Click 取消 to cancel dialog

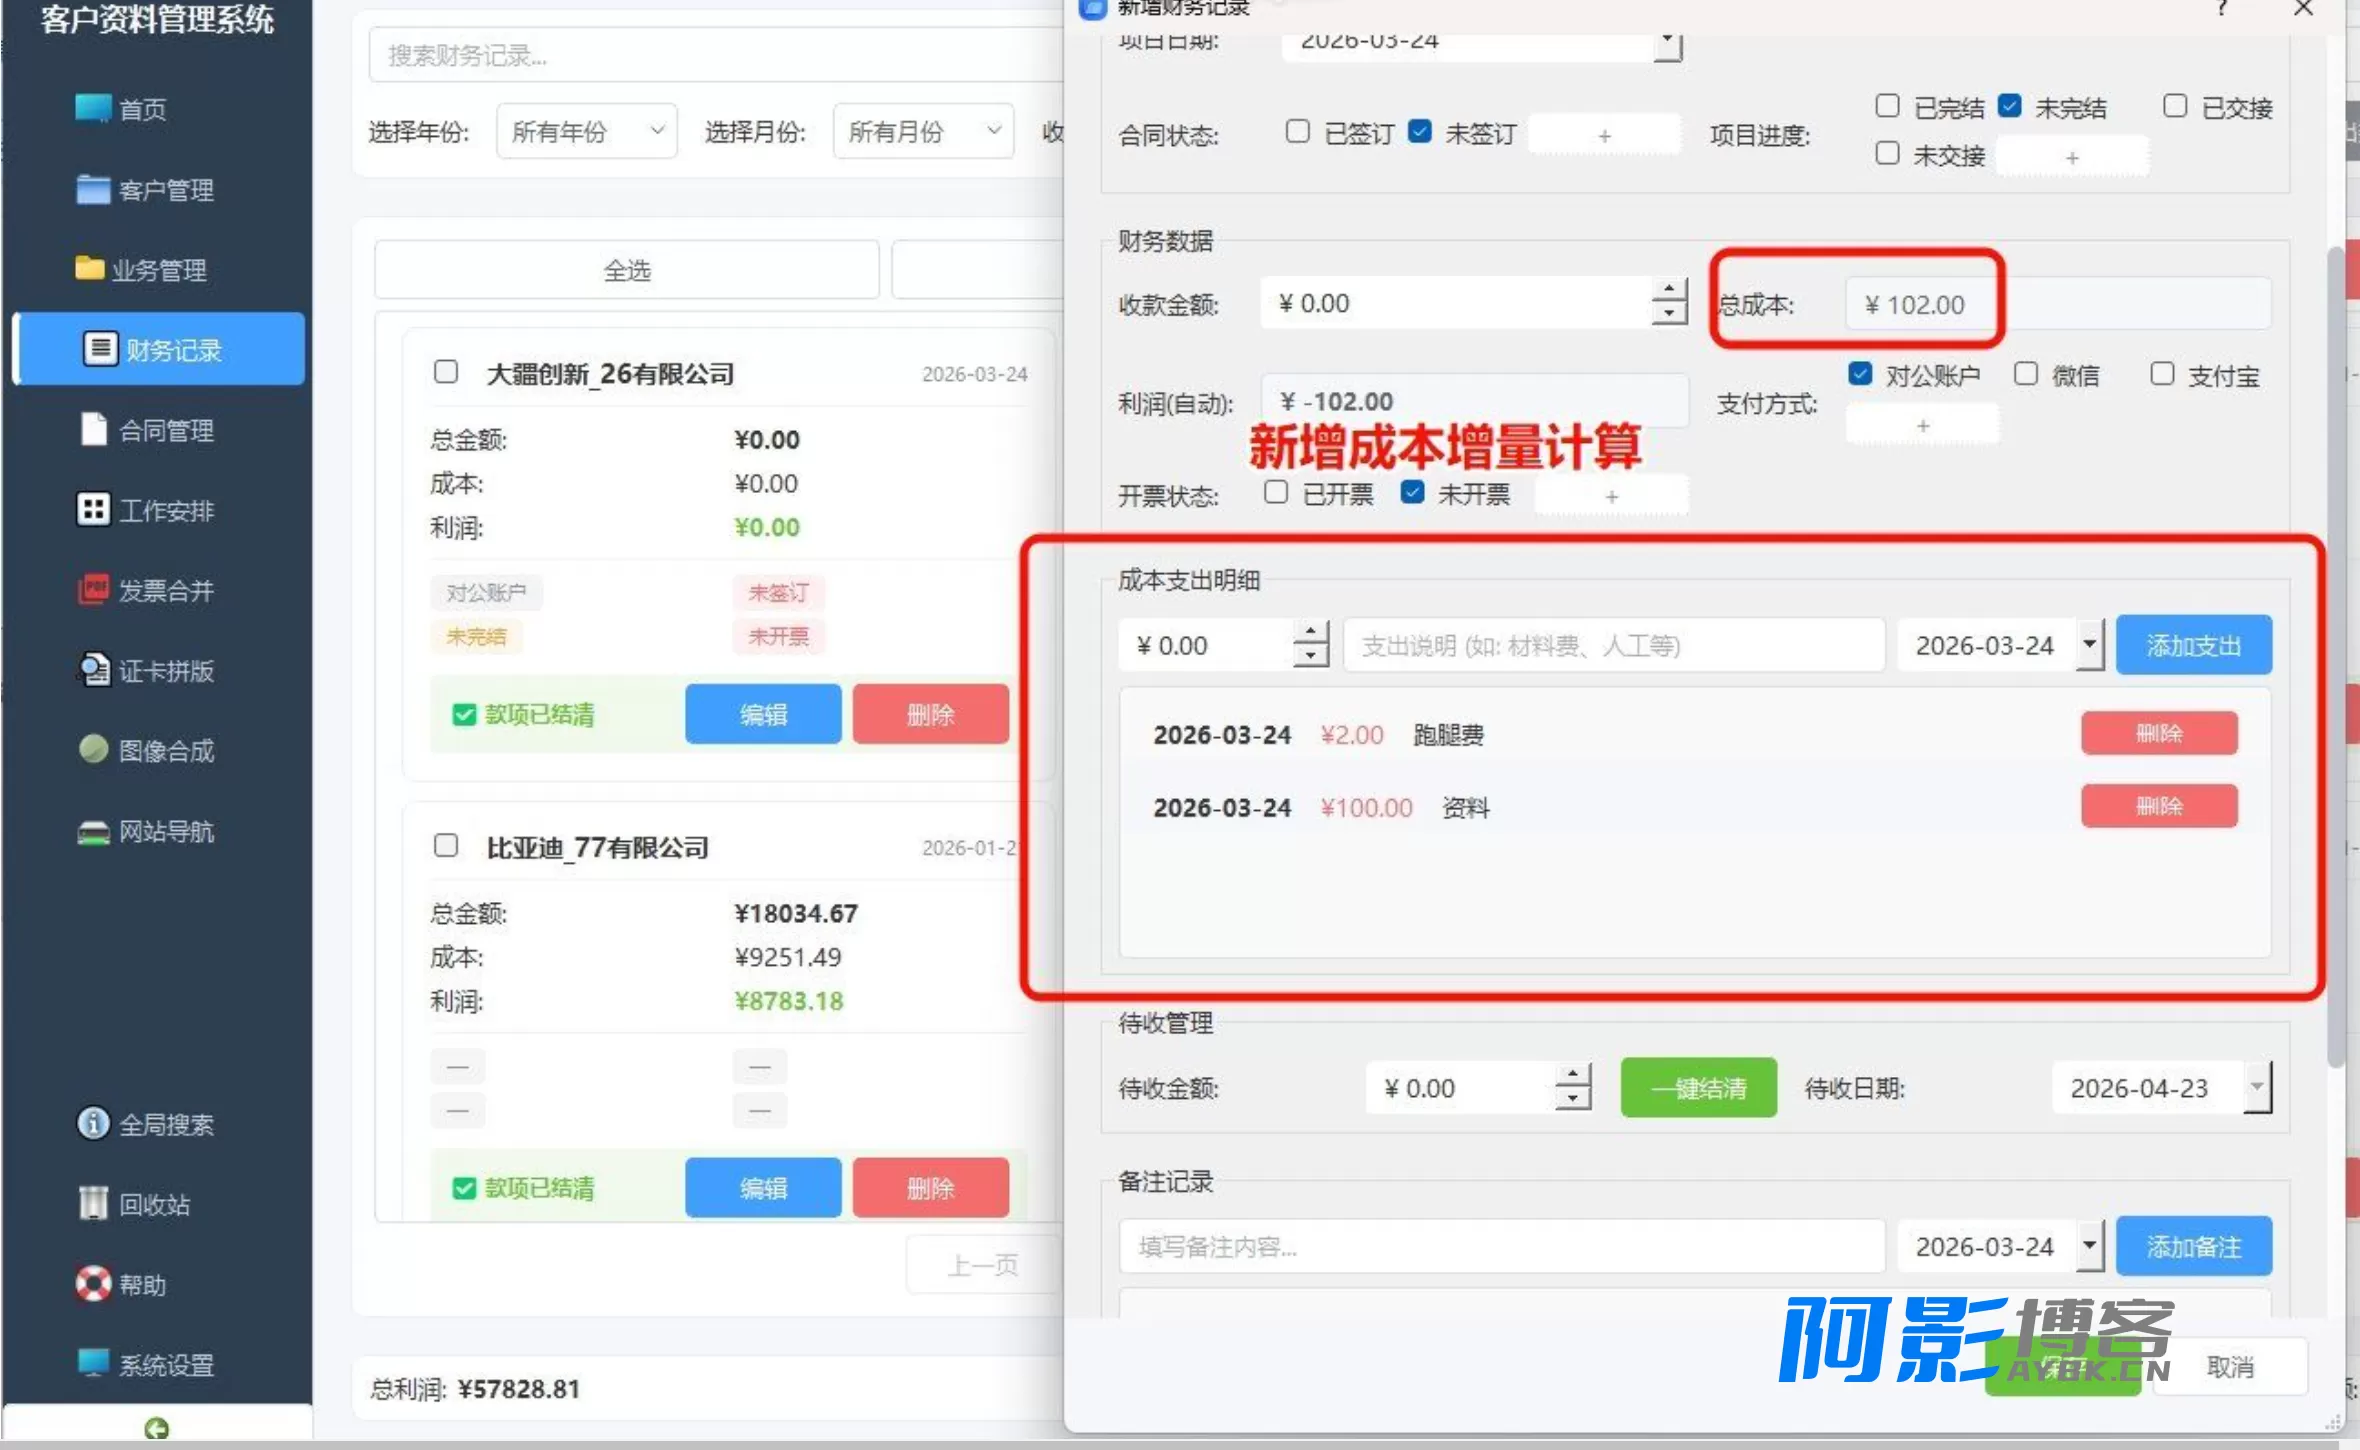2230,1366
